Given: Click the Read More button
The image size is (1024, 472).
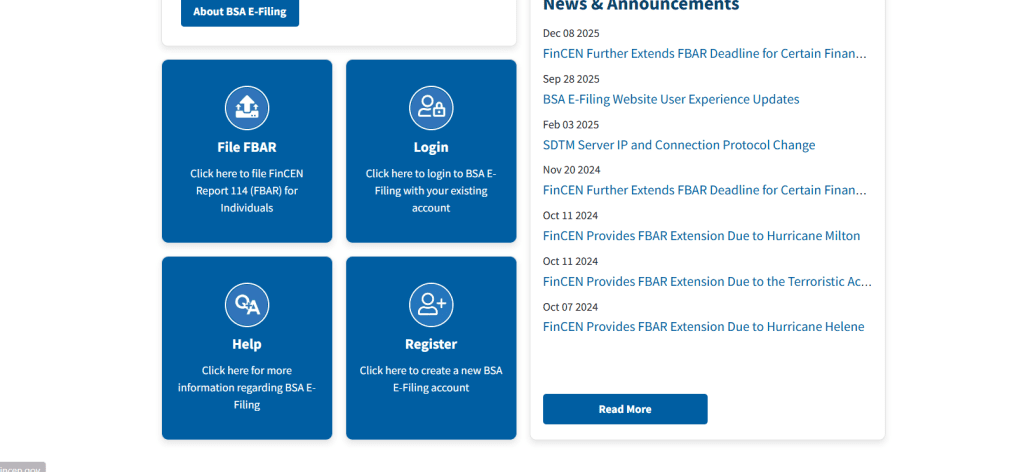Looking at the screenshot, I should 625,409.
